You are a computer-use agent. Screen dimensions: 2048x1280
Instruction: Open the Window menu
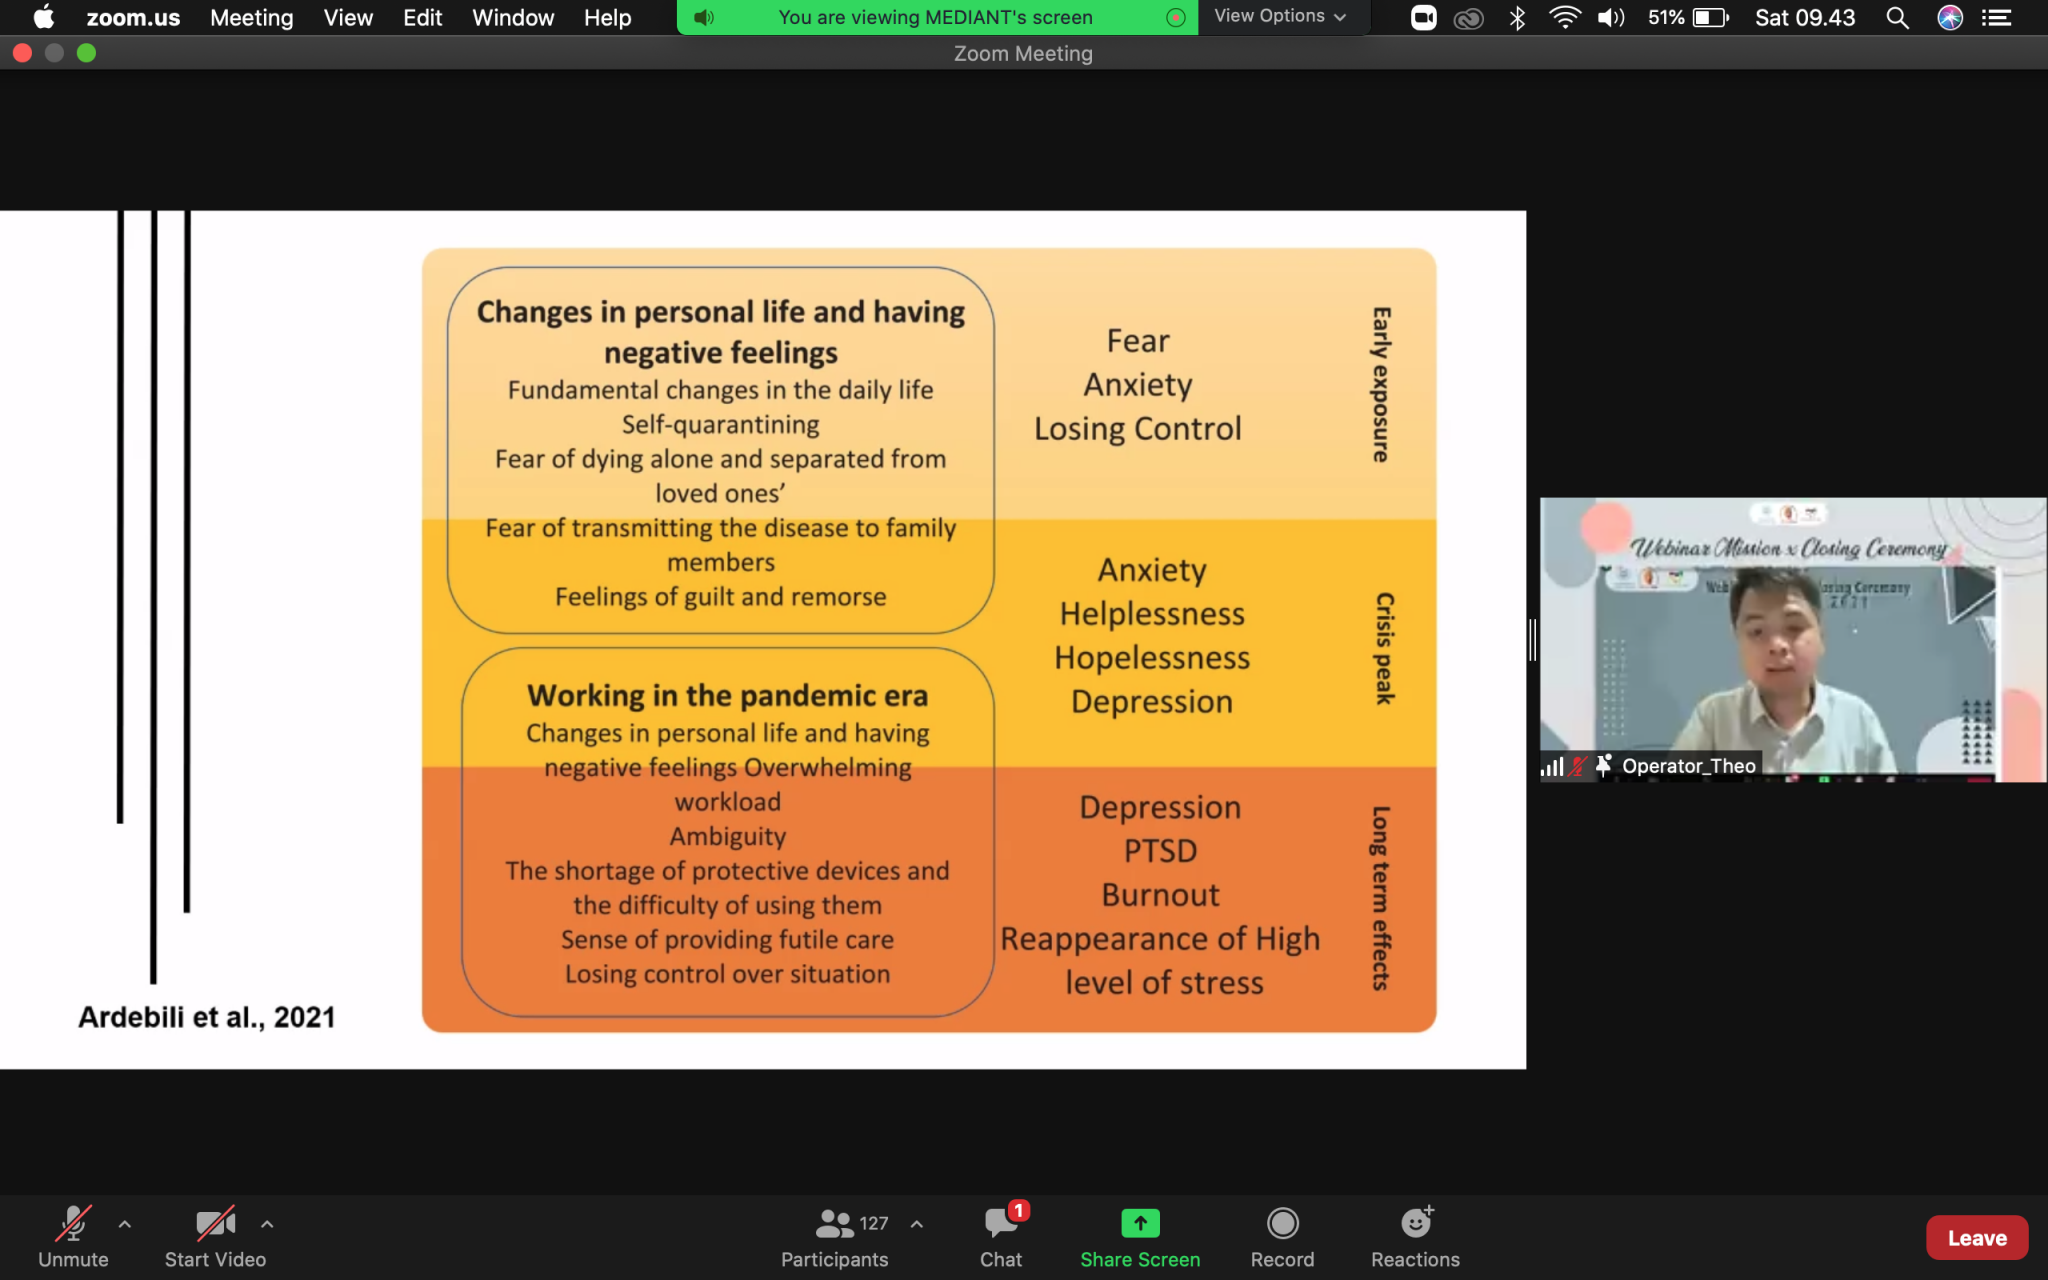(x=512, y=18)
